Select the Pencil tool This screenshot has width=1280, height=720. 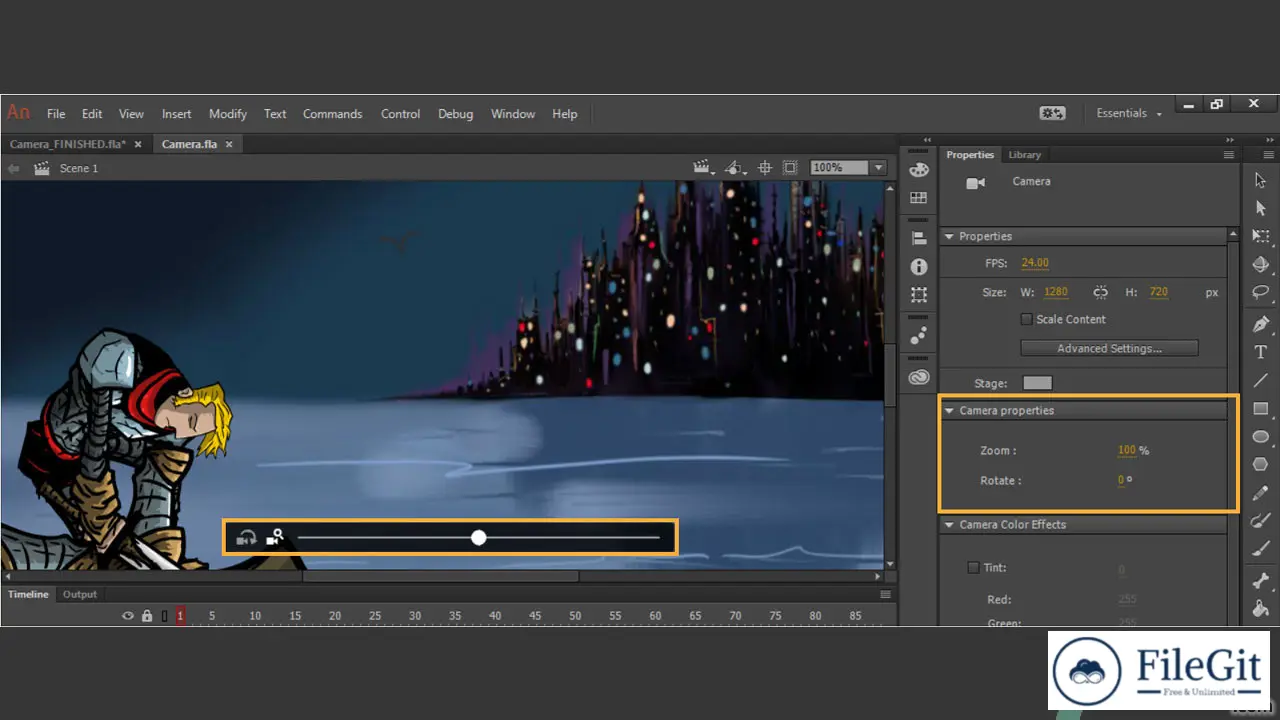pos(1261,493)
